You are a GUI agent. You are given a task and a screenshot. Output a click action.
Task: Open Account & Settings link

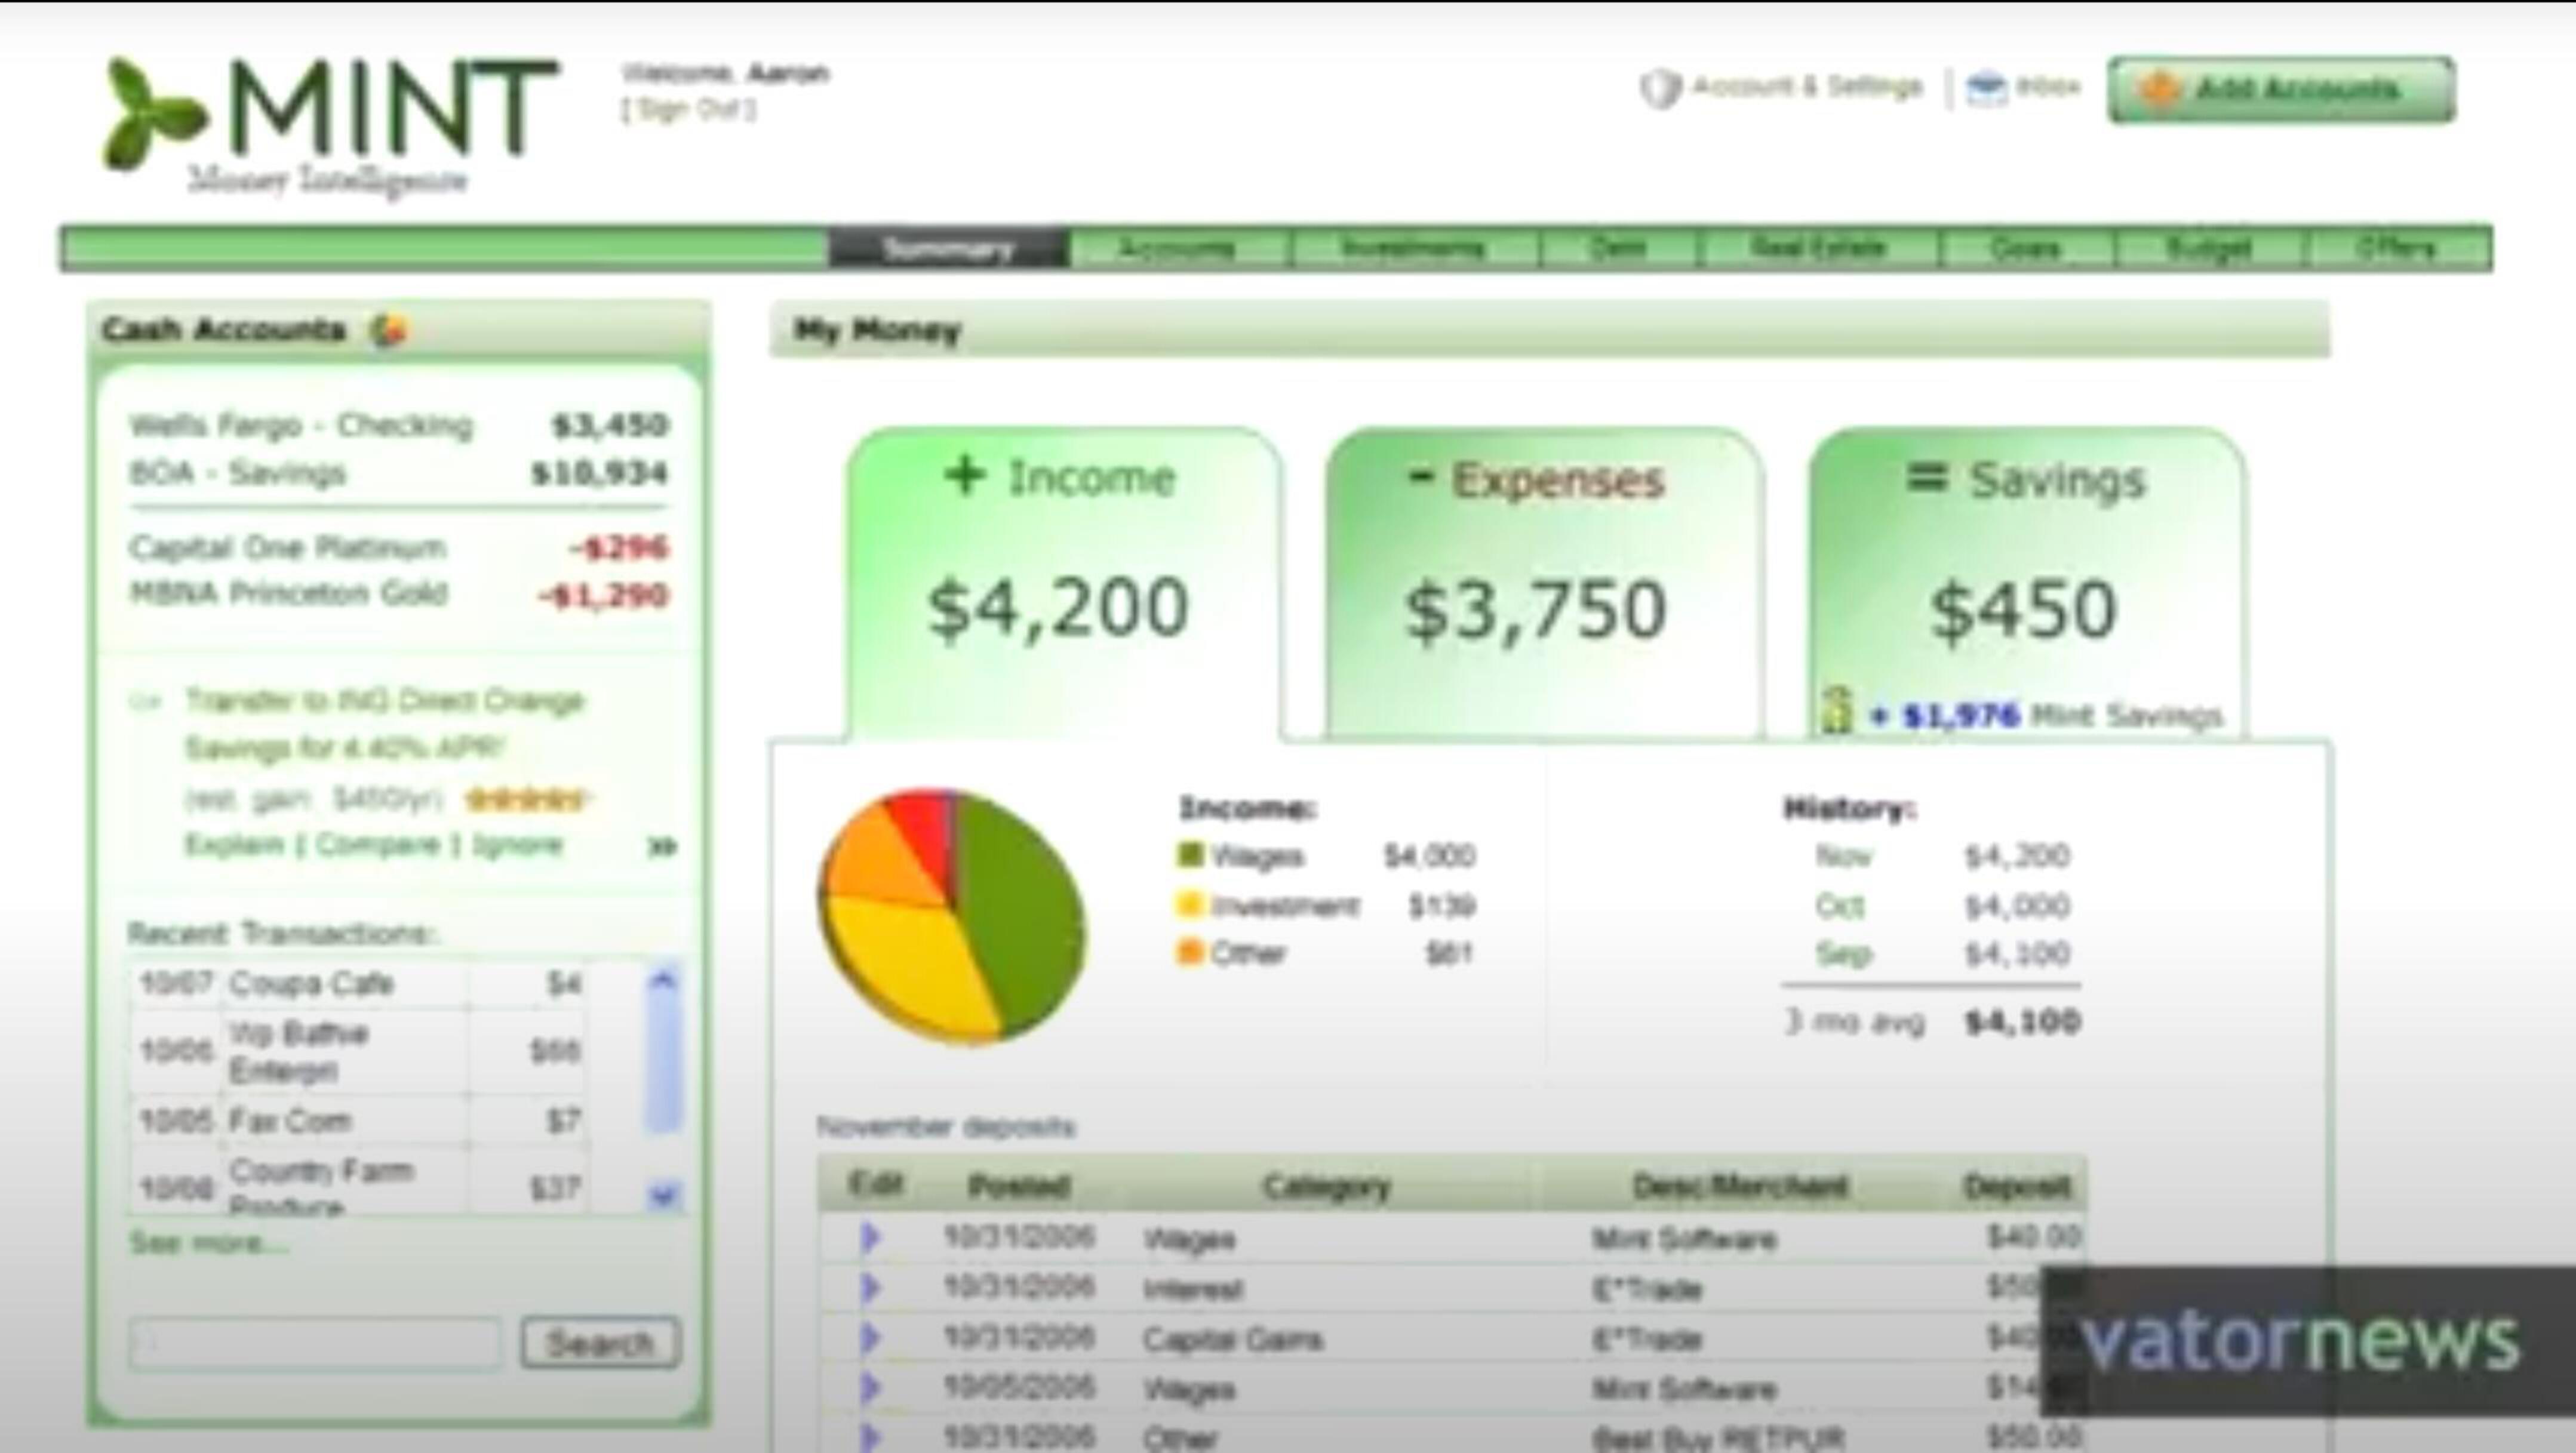(1807, 87)
